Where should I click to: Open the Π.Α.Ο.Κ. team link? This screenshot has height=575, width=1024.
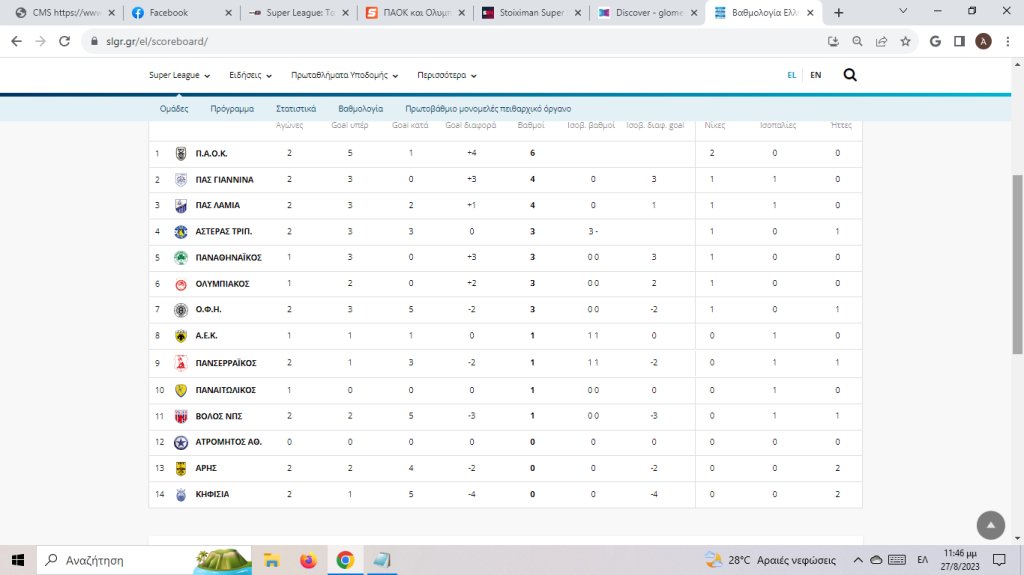click(211, 154)
